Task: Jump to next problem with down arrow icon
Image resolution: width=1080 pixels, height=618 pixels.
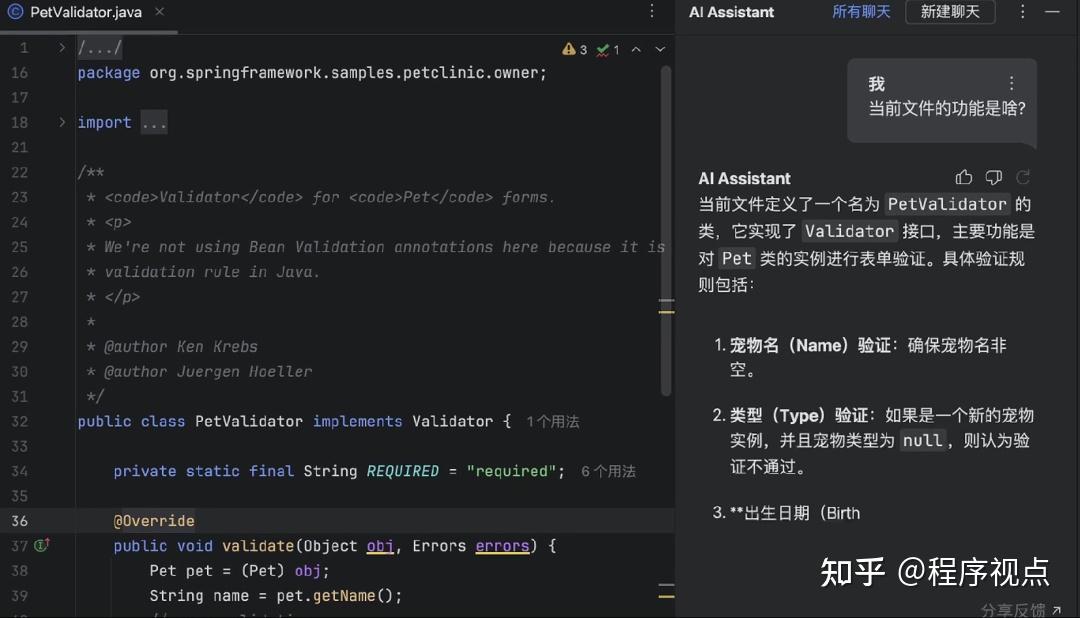Action: coord(658,48)
